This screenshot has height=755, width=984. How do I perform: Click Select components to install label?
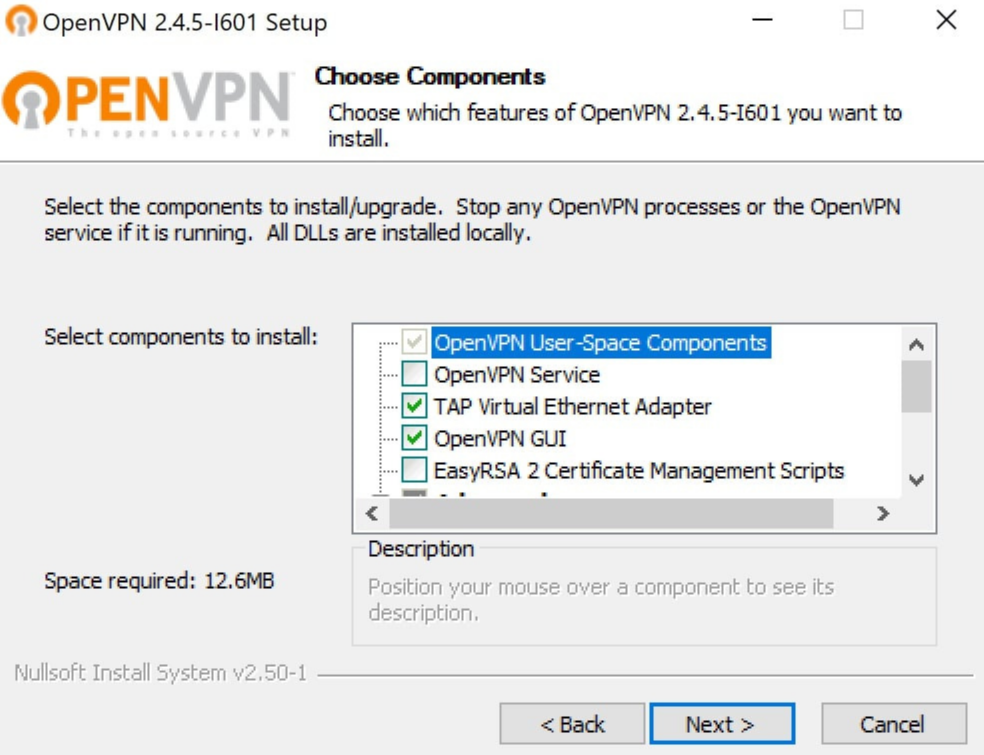tap(181, 337)
